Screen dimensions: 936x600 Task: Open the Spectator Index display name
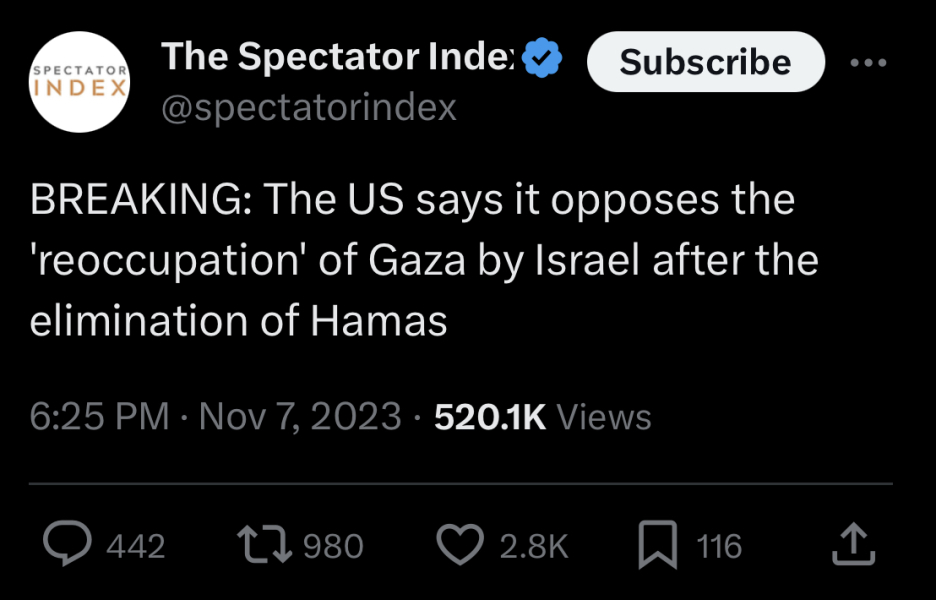click(335, 57)
